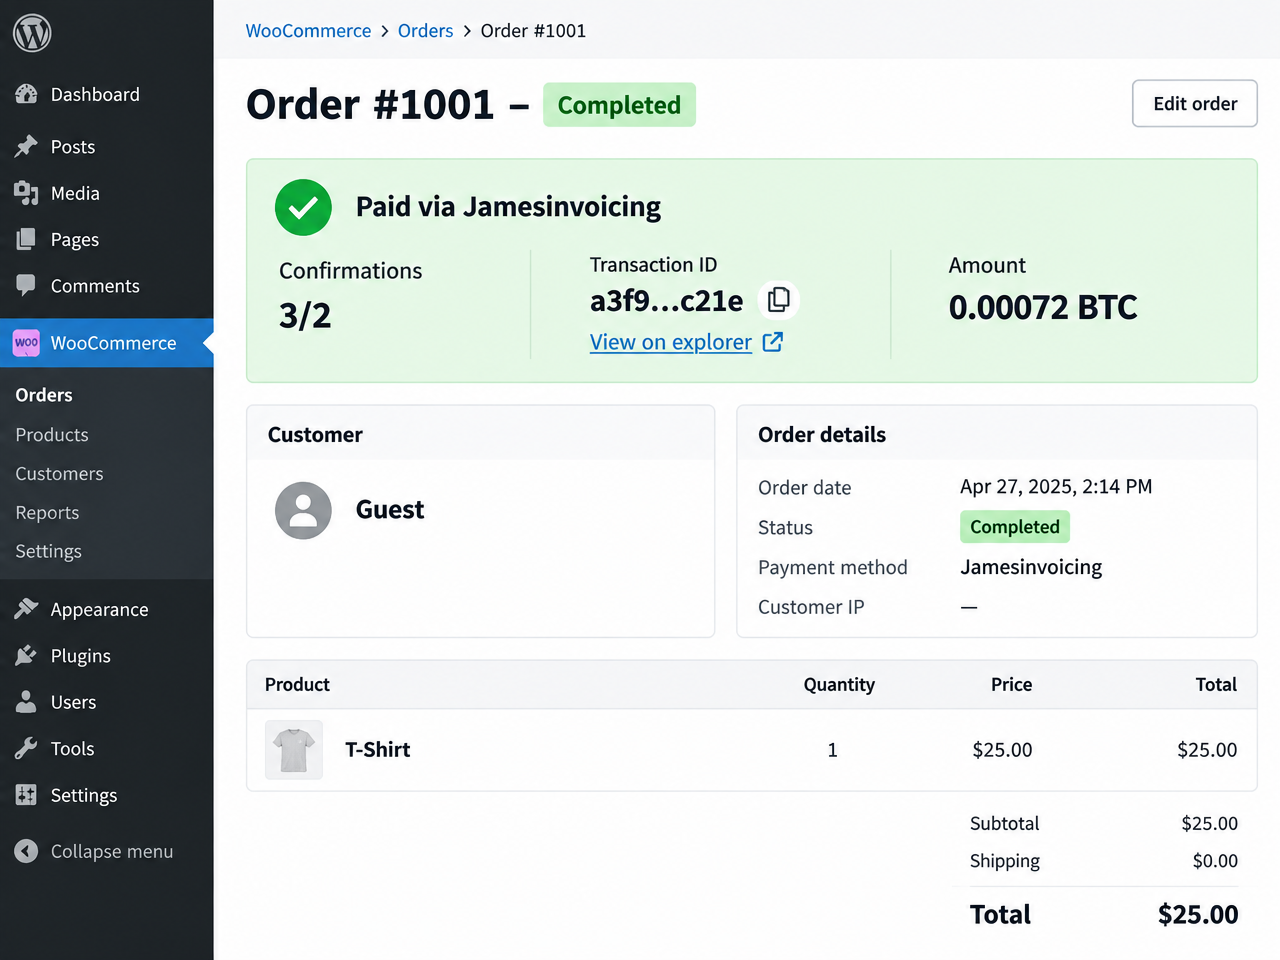Image resolution: width=1280 pixels, height=960 pixels.
Task: Click the Guest avatar icon
Action: (x=303, y=510)
